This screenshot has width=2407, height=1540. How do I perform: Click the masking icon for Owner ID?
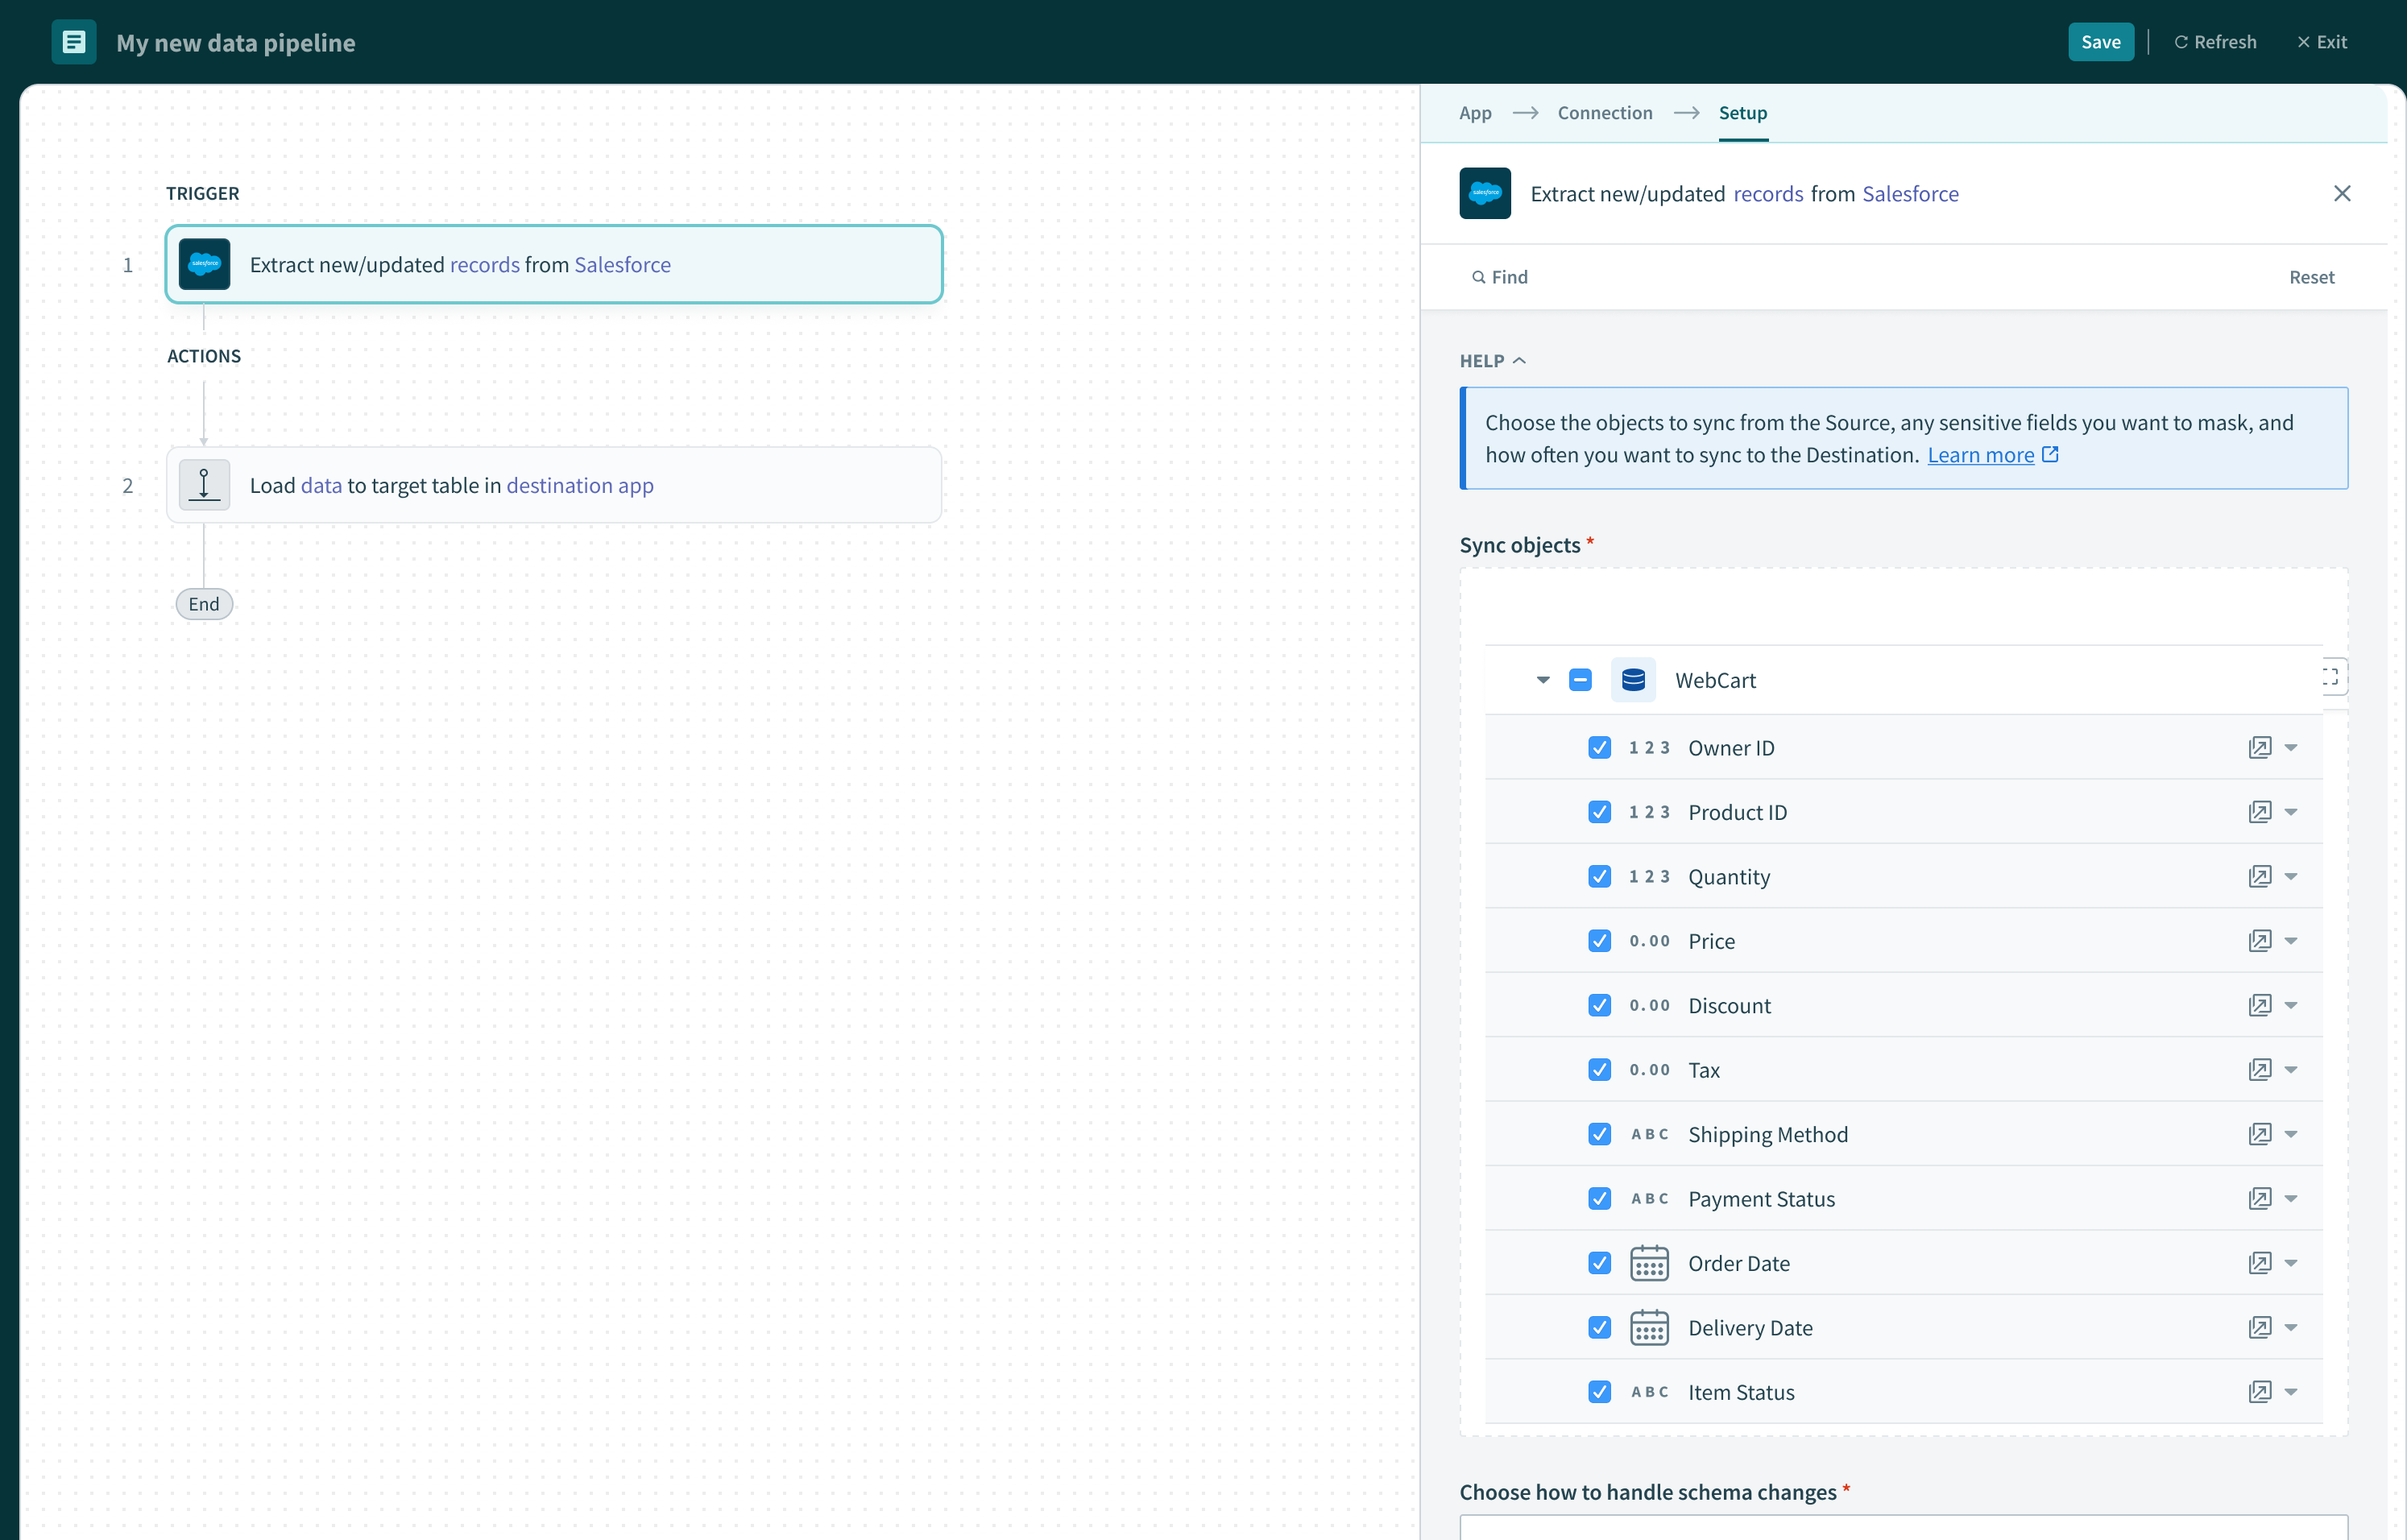(2259, 748)
